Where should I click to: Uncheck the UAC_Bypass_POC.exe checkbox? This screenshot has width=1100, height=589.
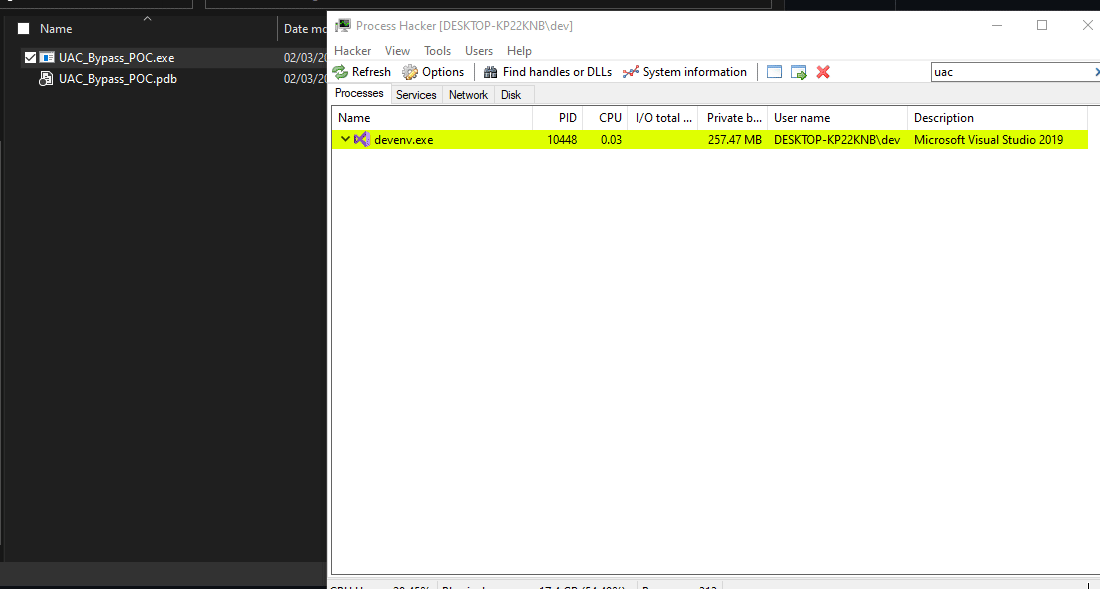click(x=30, y=57)
